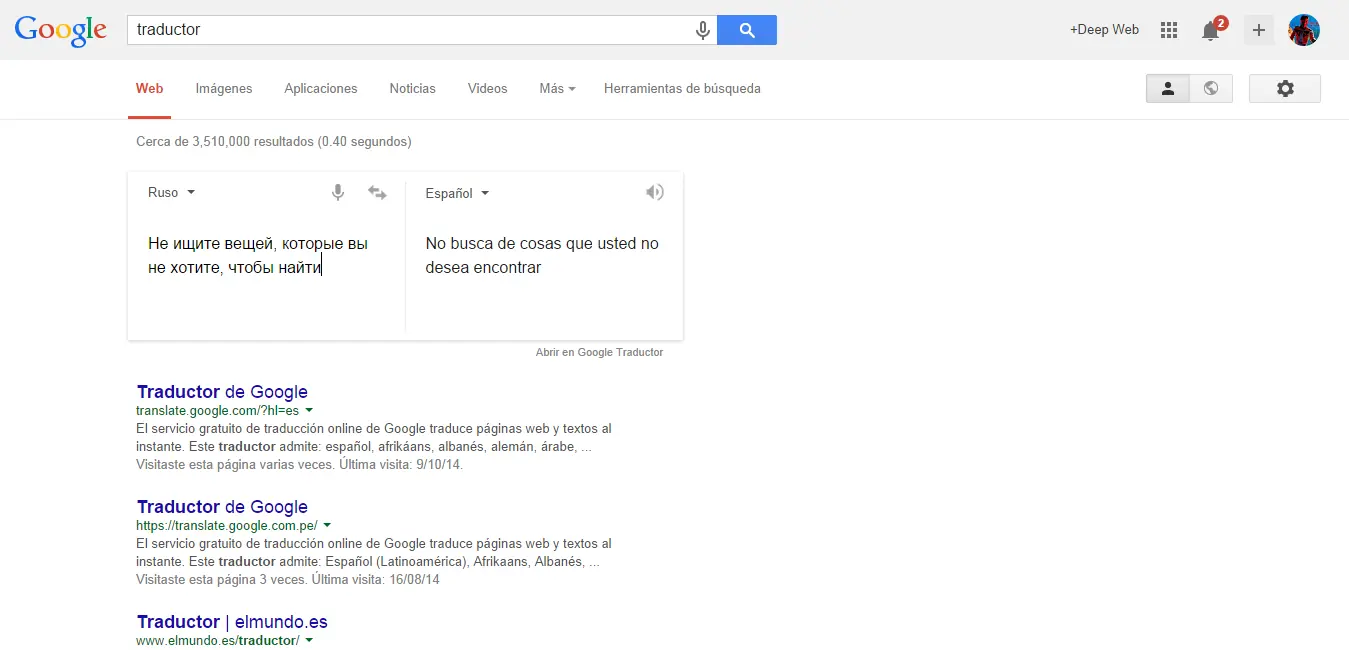This screenshot has width=1349, height=650.
Task: Click the Última visita: 9/10/14 text
Action: tap(401, 464)
